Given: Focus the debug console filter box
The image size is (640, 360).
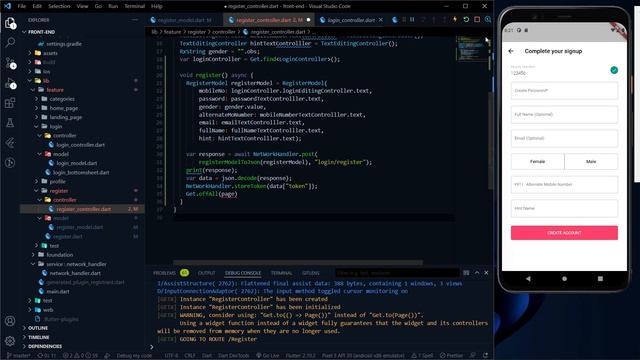Looking at the screenshot, I should tap(397, 273).
